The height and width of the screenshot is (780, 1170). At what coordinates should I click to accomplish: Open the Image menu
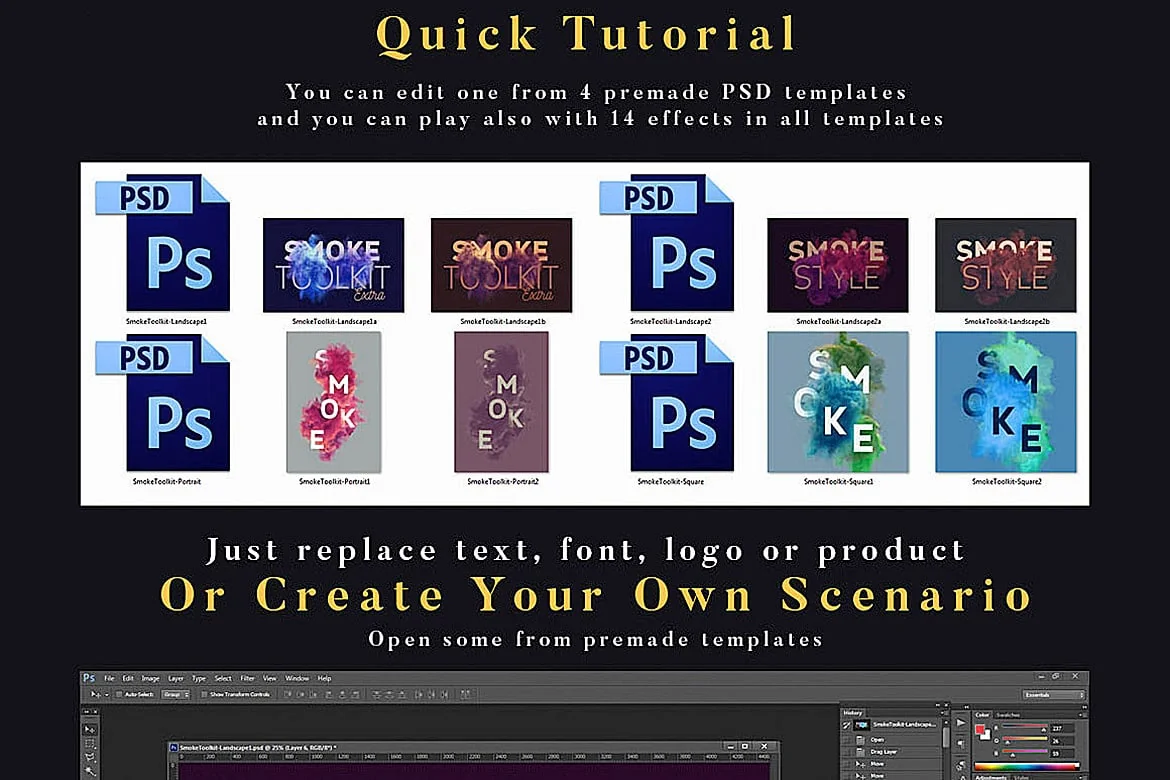150,678
